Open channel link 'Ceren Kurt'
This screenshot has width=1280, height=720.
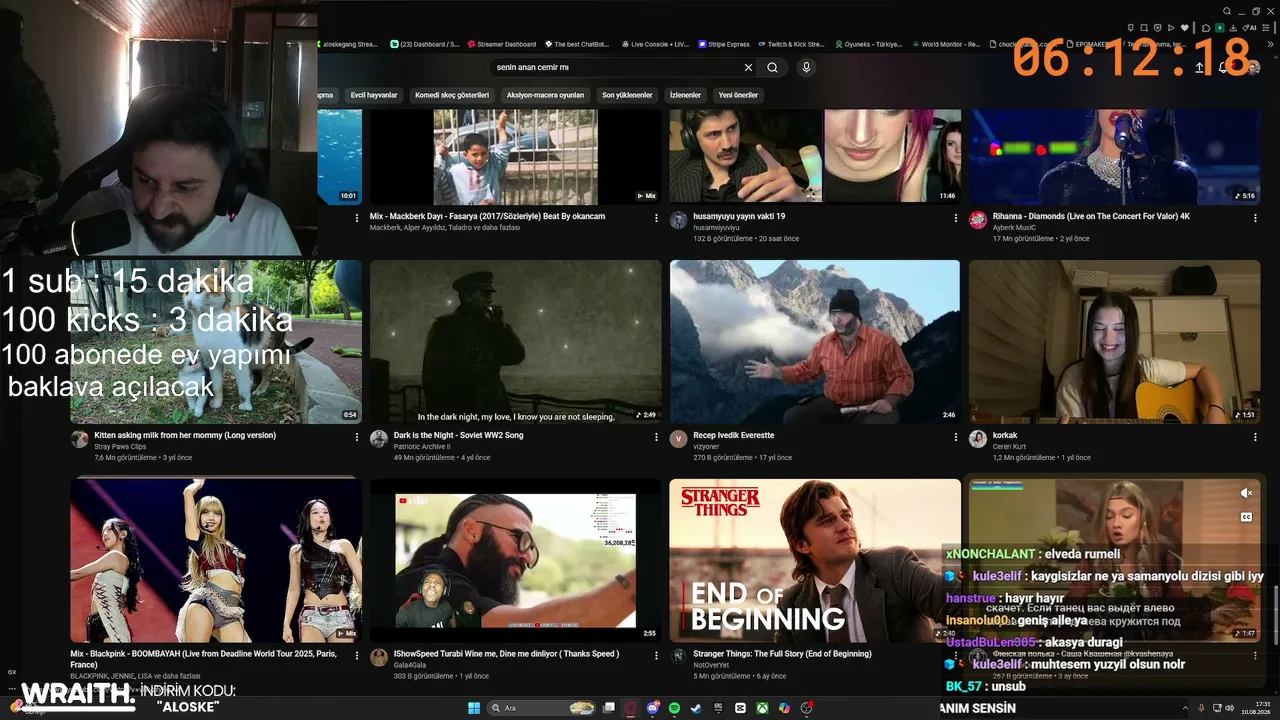pyautogui.click(x=1010, y=446)
